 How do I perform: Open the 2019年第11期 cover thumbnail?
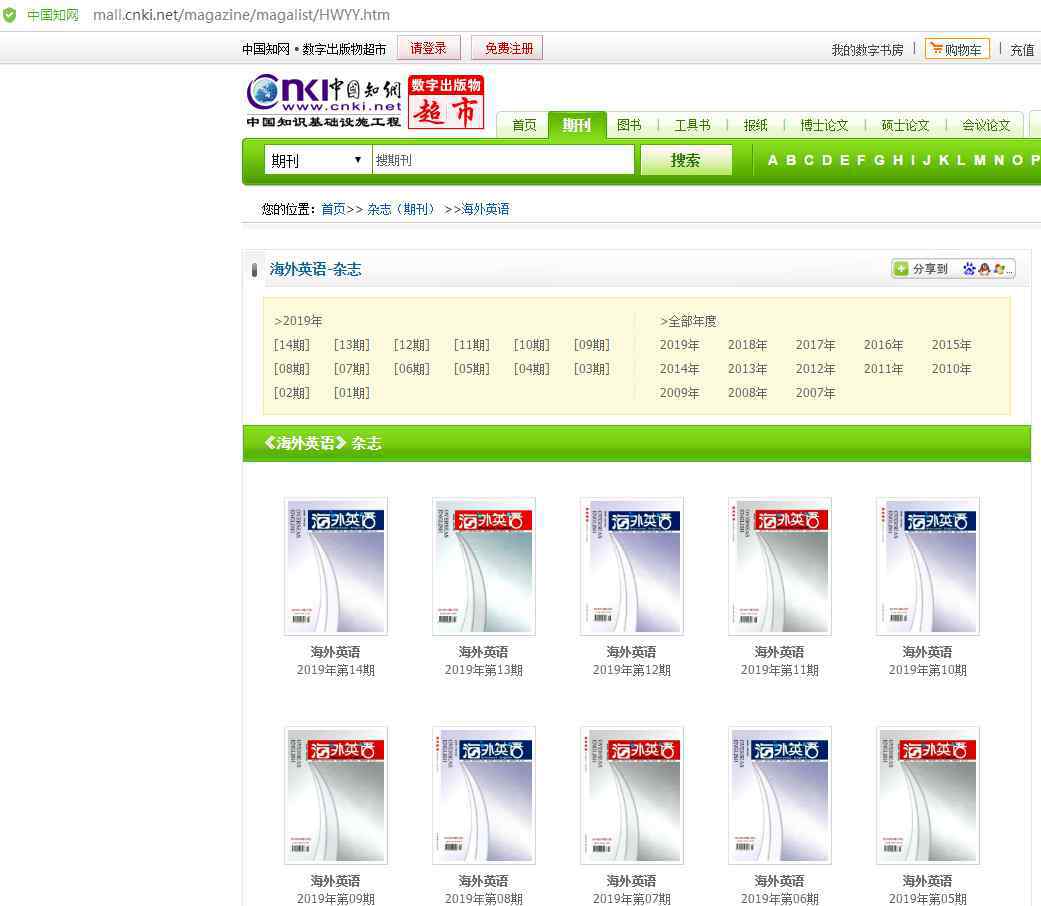[780, 566]
